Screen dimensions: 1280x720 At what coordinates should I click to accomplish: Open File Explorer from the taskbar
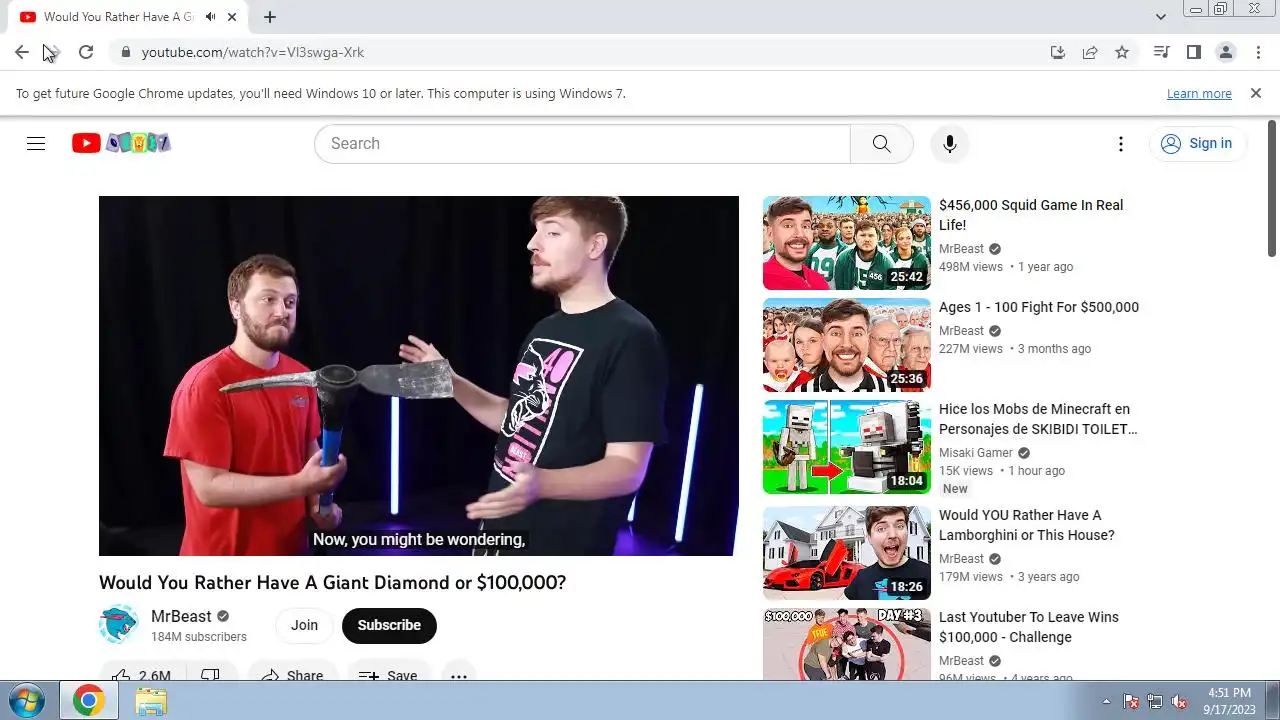pos(151,701)
